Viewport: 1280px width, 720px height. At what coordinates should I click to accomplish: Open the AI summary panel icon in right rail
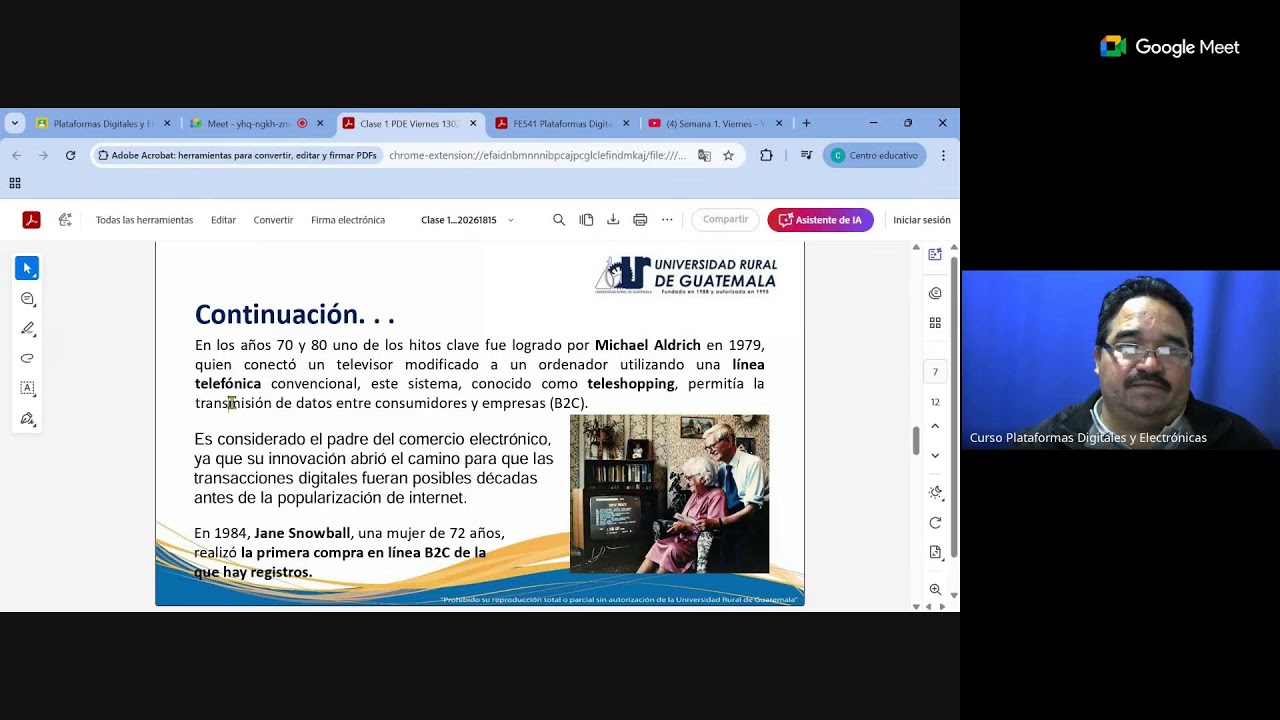click(935, 254)
